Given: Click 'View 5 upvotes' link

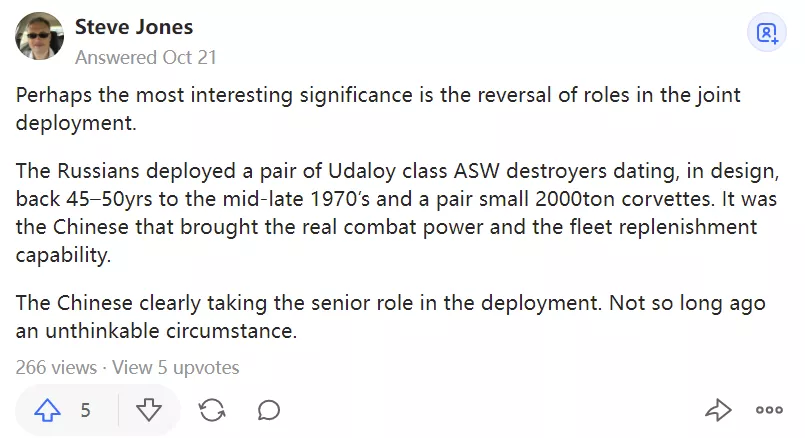Looking at the screenshot, I should coord(176,367).
